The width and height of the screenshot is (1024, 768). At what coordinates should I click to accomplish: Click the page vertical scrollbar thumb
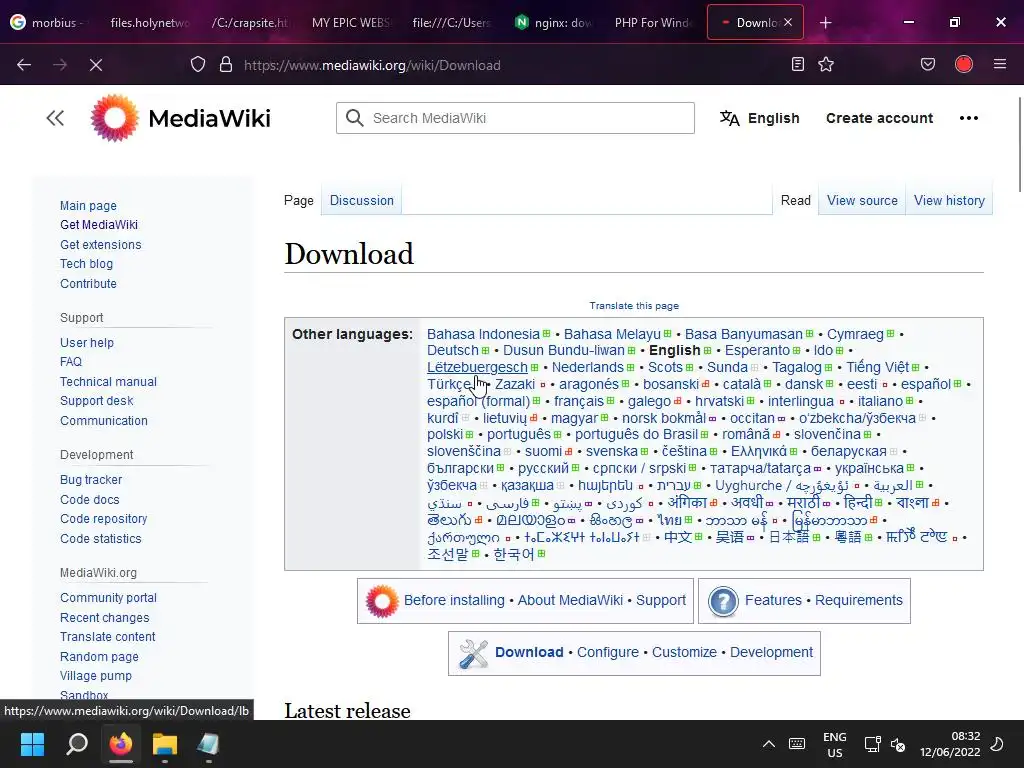pos(1020,144)
